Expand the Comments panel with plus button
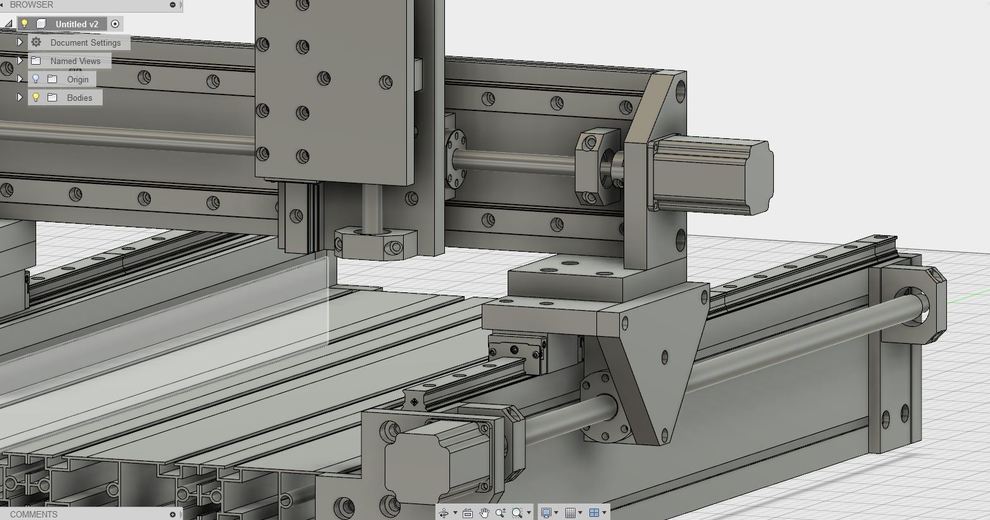990x520 pixels. 173,514
